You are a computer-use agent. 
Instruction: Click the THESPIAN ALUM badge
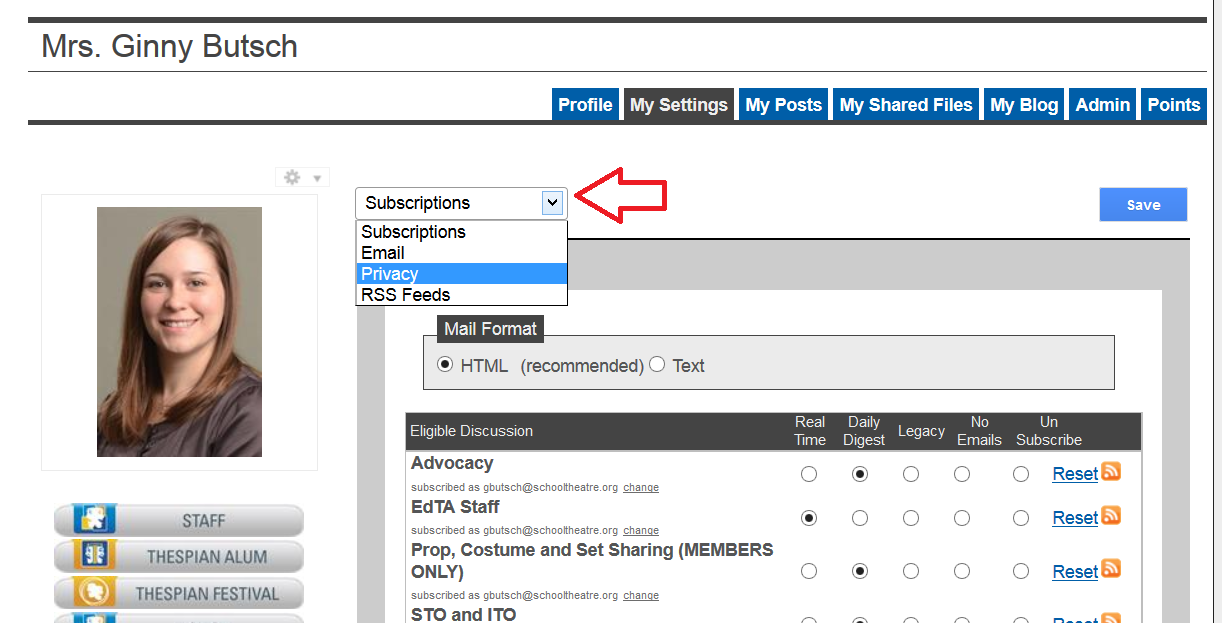[x=179, y=557]
